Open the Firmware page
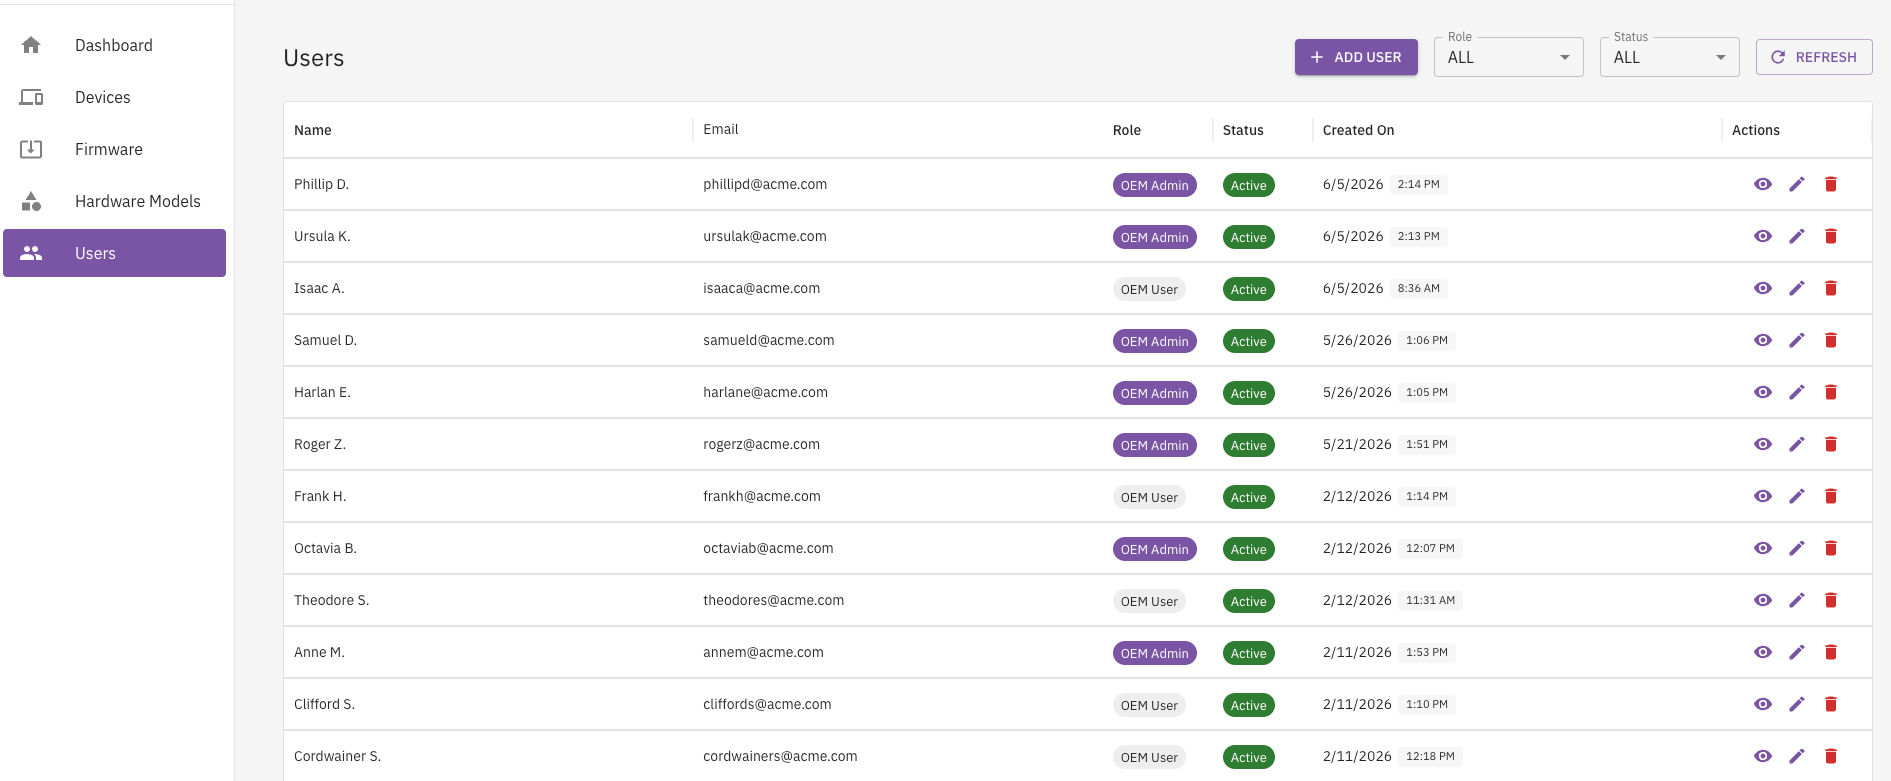Image resolution: width=1891 pixels, height=781 pixels. point(114,149)
